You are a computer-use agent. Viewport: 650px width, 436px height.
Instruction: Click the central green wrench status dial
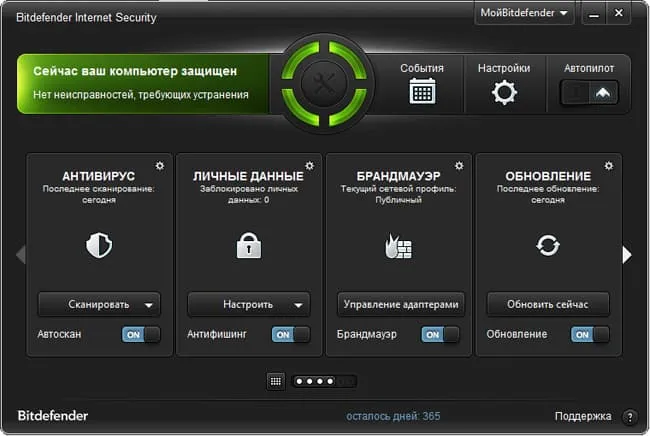[x=324, y=83]
